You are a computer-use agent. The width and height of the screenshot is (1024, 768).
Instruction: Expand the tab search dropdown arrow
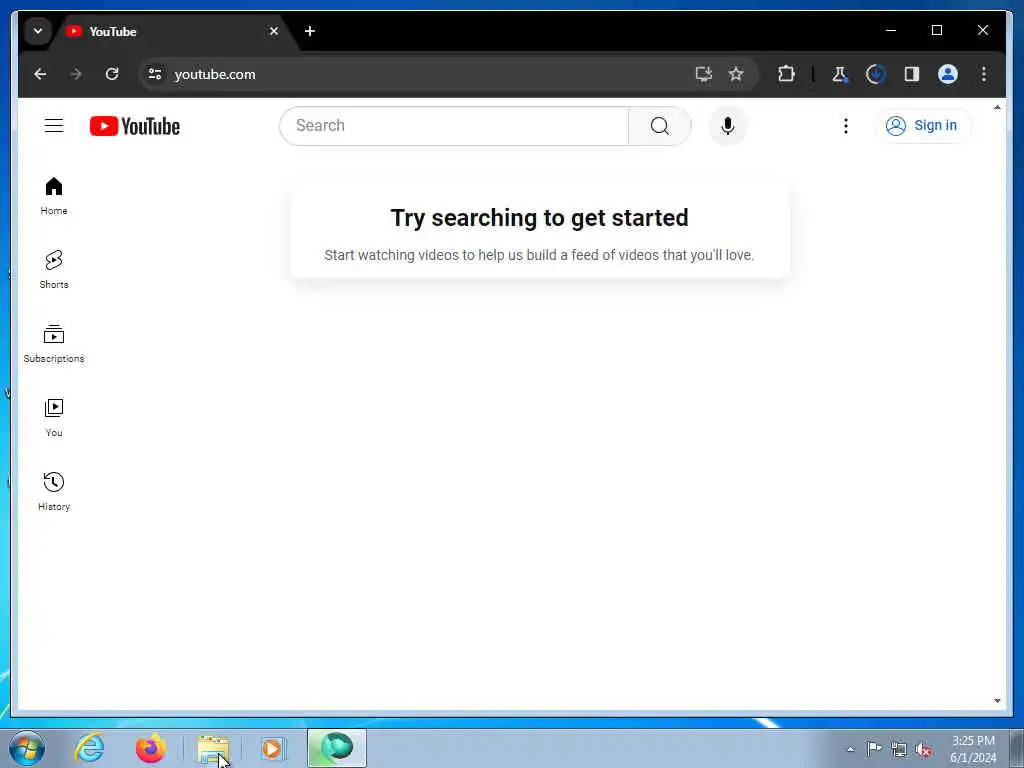38,31
